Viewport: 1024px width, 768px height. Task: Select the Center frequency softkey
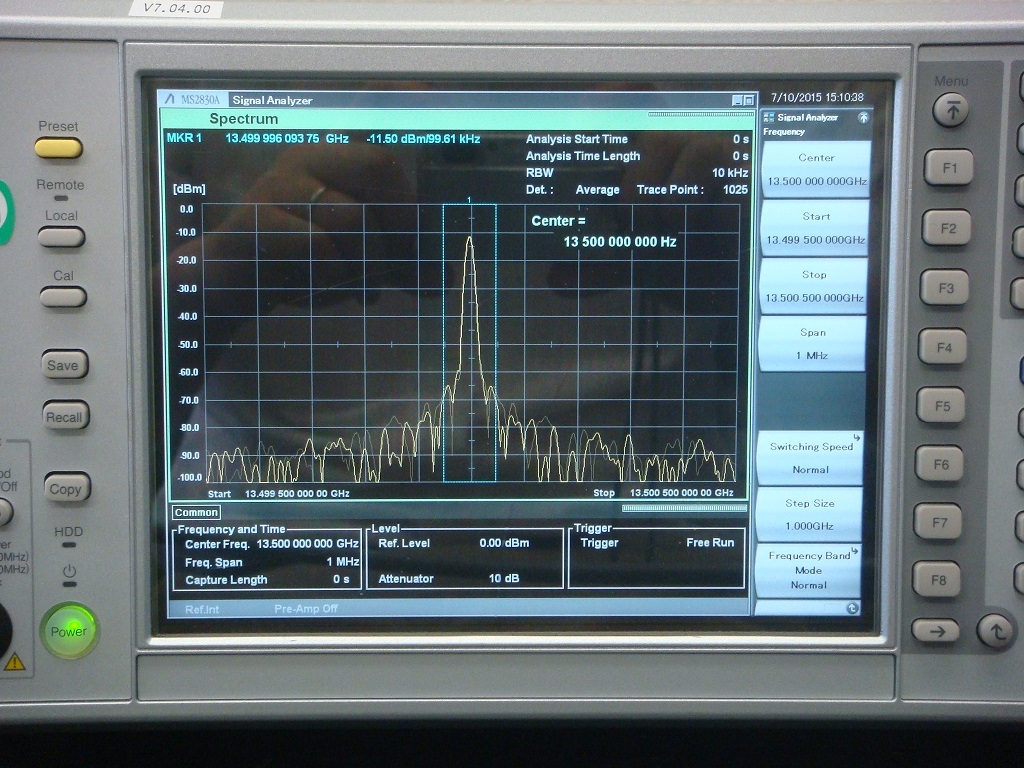[x=816, y=169]
